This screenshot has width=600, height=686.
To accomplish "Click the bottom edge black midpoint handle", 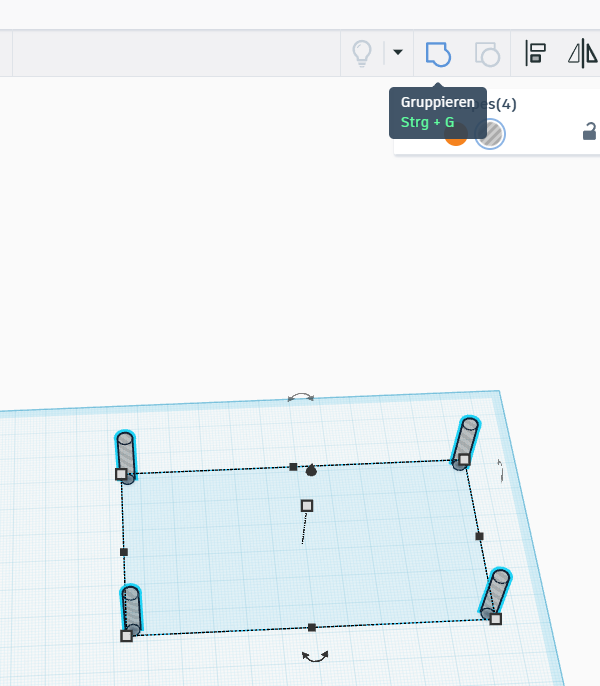I will point(312,627).
